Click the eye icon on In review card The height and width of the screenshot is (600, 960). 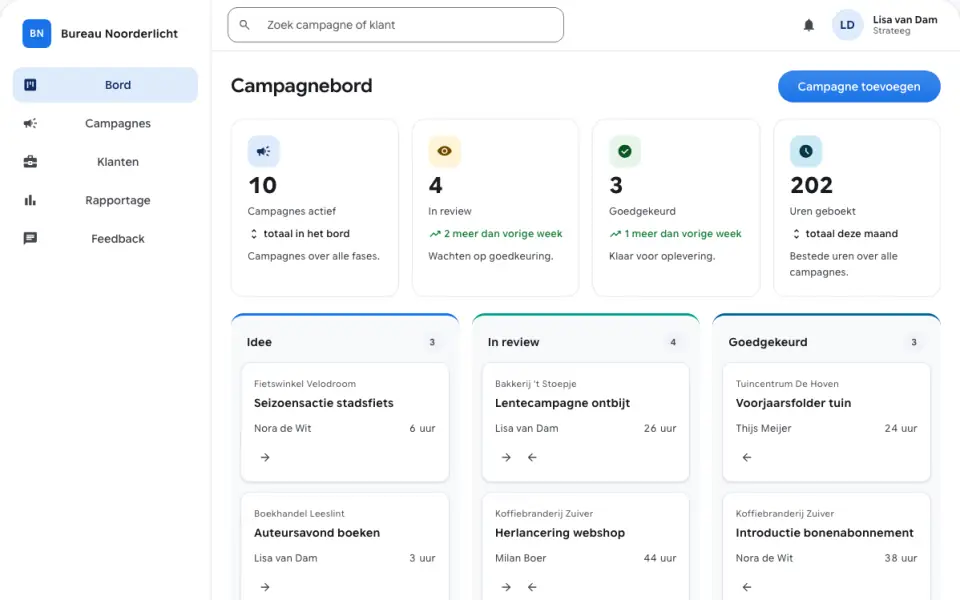pyautogui.click(x=444, y=151)
